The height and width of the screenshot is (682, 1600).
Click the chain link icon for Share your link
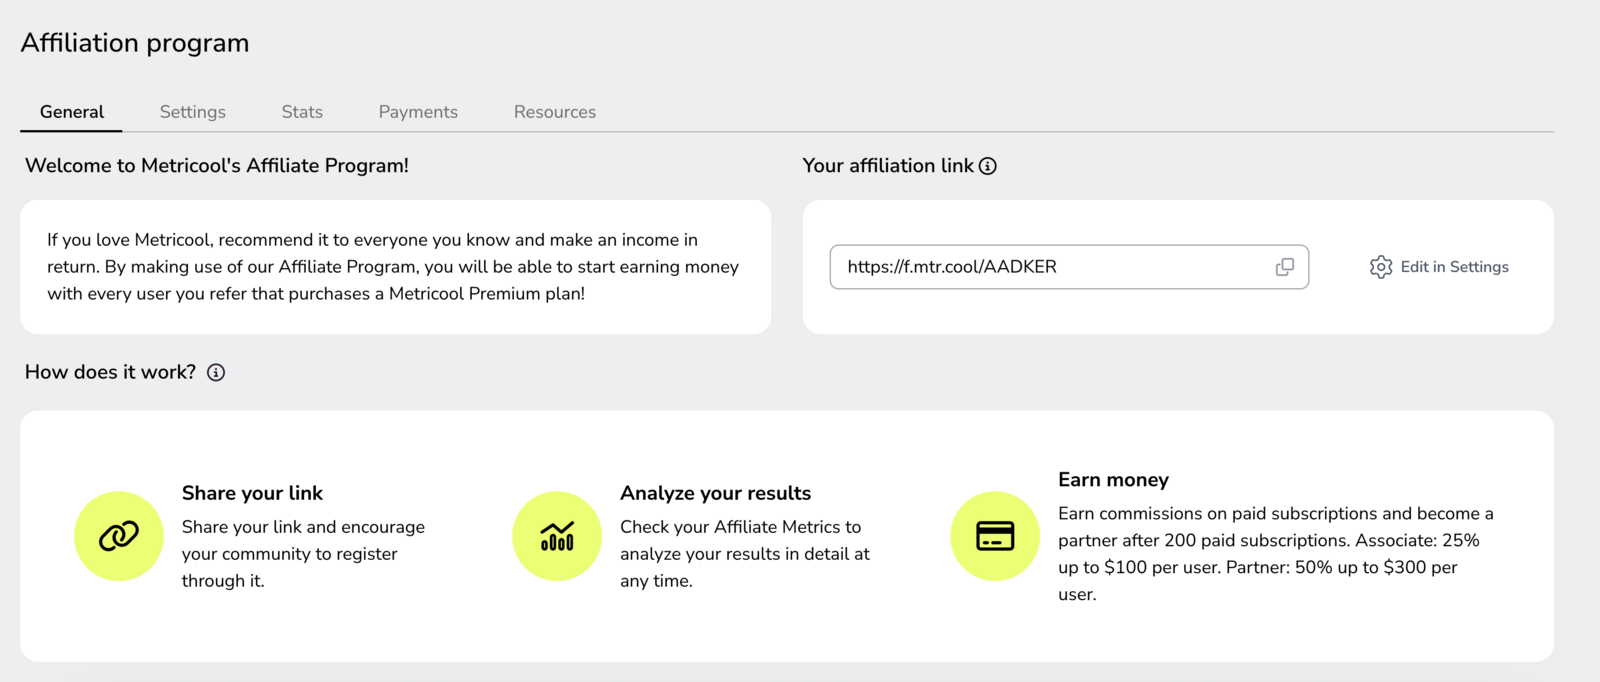click(119, 536)
